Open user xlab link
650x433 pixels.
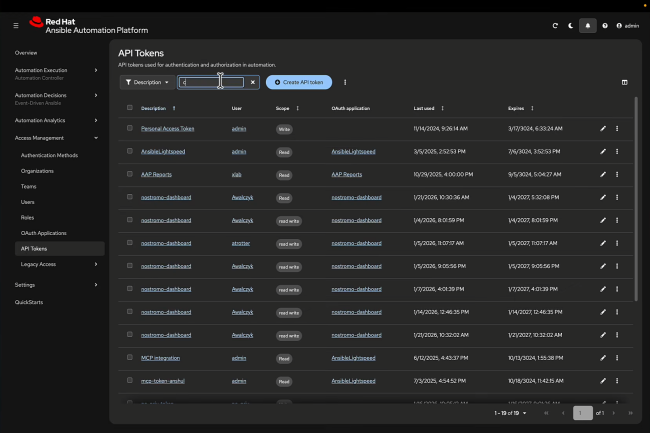coord(236,174)
